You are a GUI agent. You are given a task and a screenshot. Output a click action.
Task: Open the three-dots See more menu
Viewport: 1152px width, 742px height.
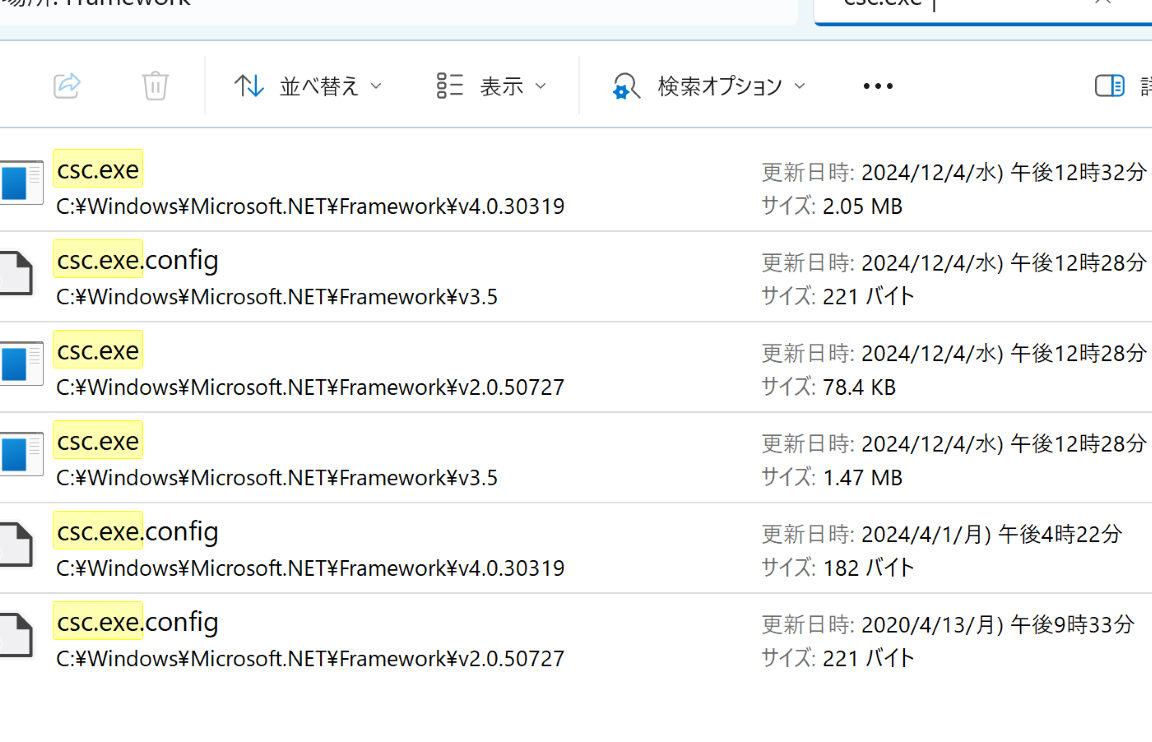click(x=878, y=86)
